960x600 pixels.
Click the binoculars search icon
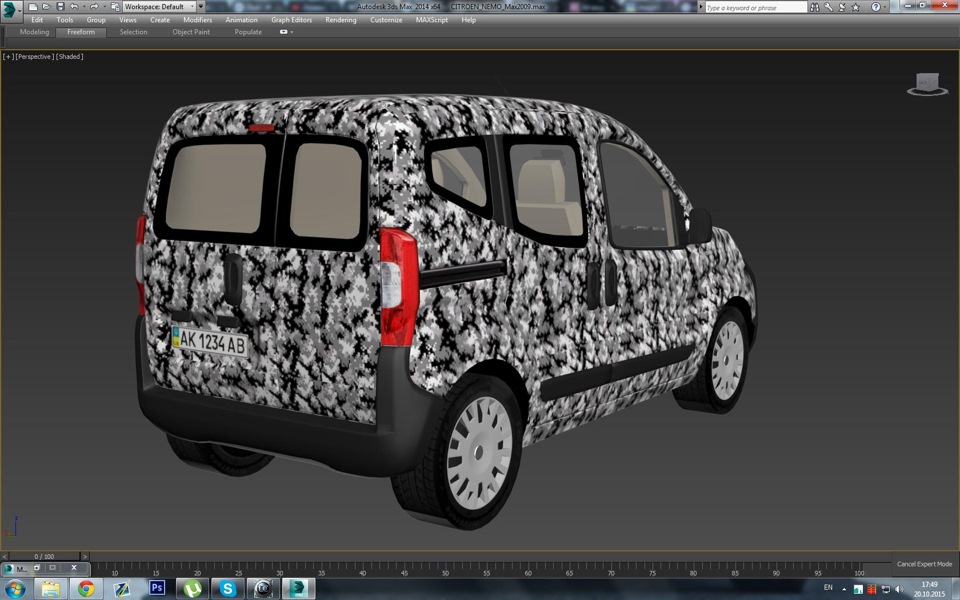click(x=814, y=7)
